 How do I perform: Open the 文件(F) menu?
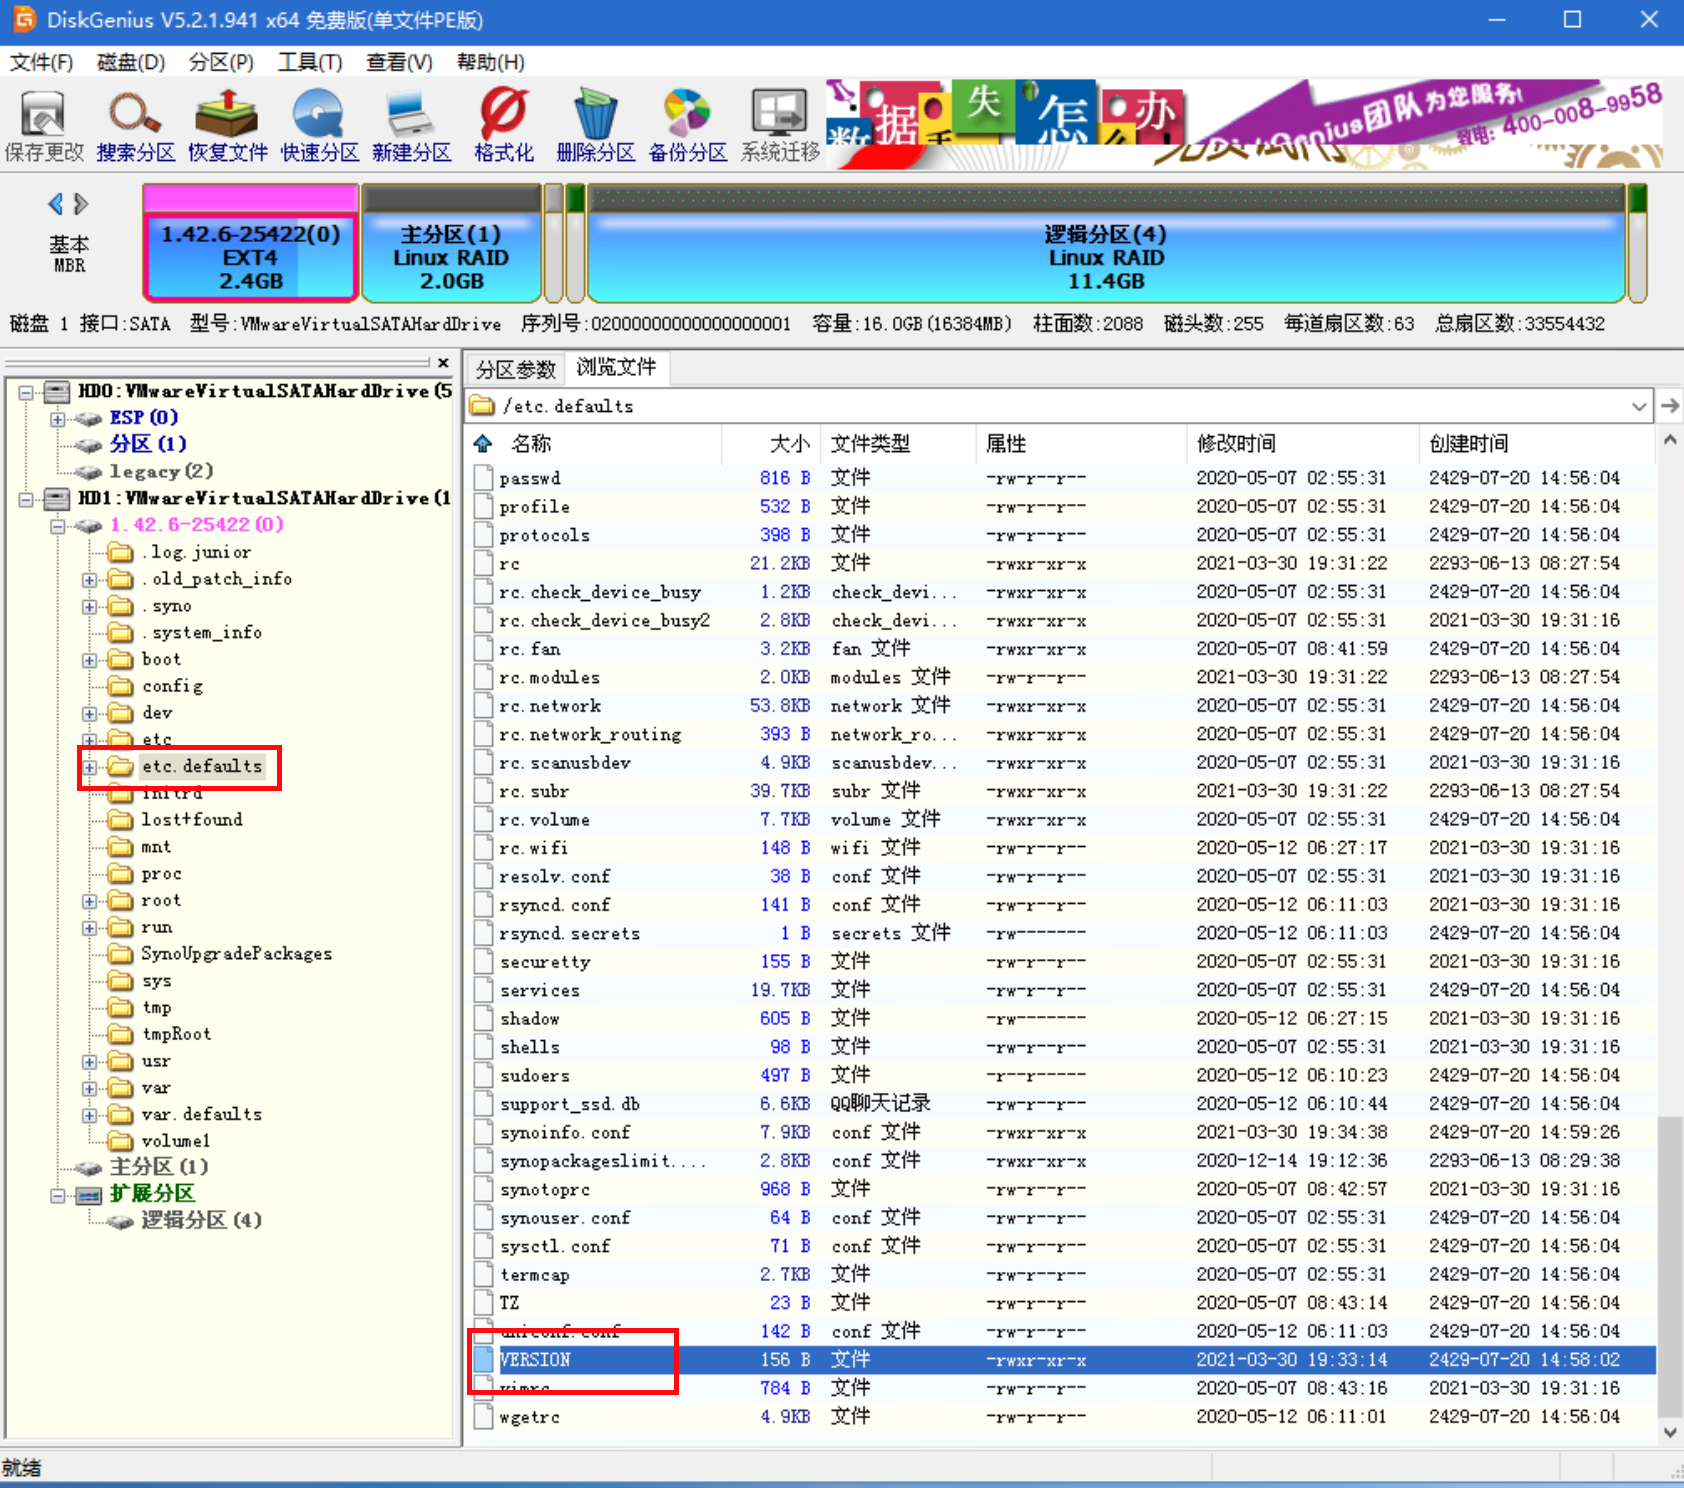coord(41,62)
